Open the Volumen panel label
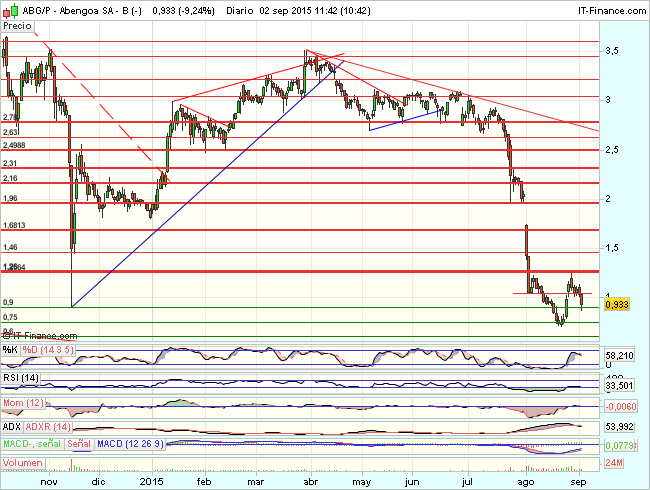The height and width of the screenshot is (490, 650). (24, 463)
